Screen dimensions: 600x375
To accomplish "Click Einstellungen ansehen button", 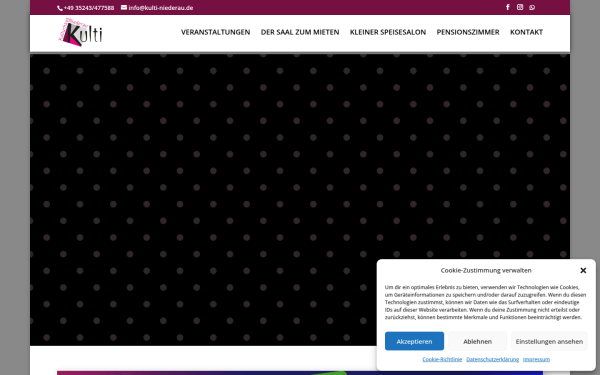I will click(x=549, y=341).
